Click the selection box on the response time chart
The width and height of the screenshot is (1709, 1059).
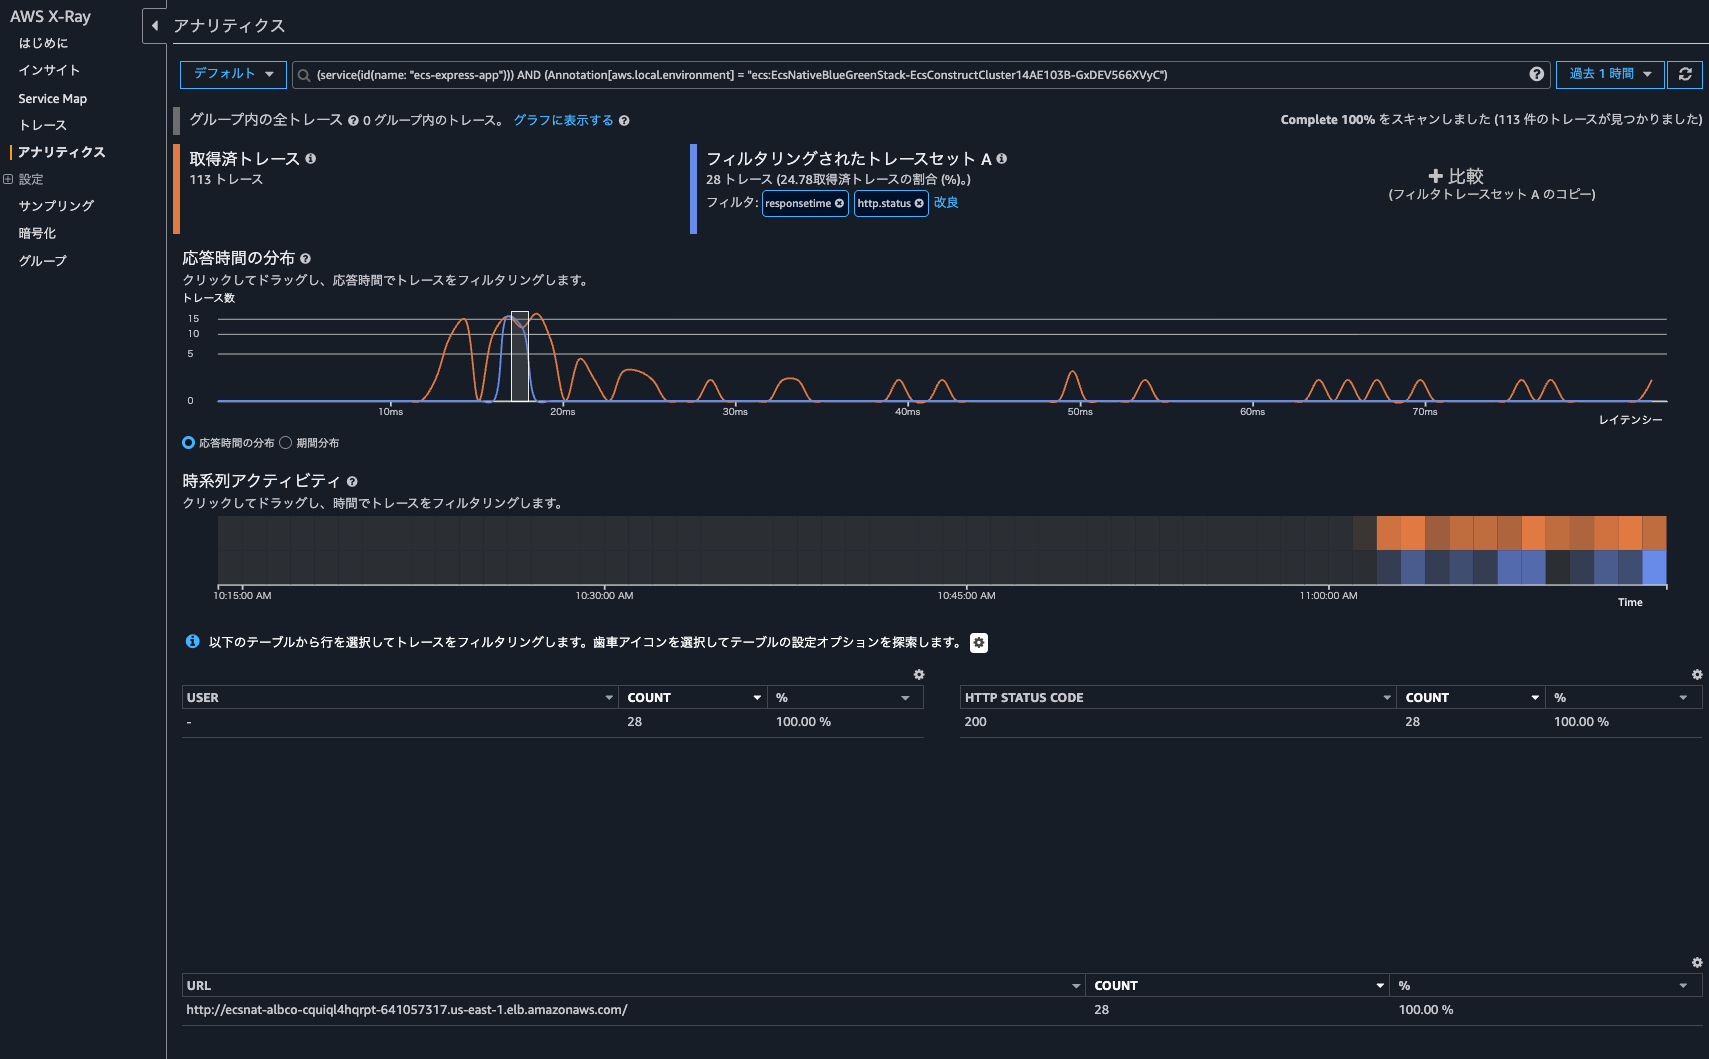520,356
